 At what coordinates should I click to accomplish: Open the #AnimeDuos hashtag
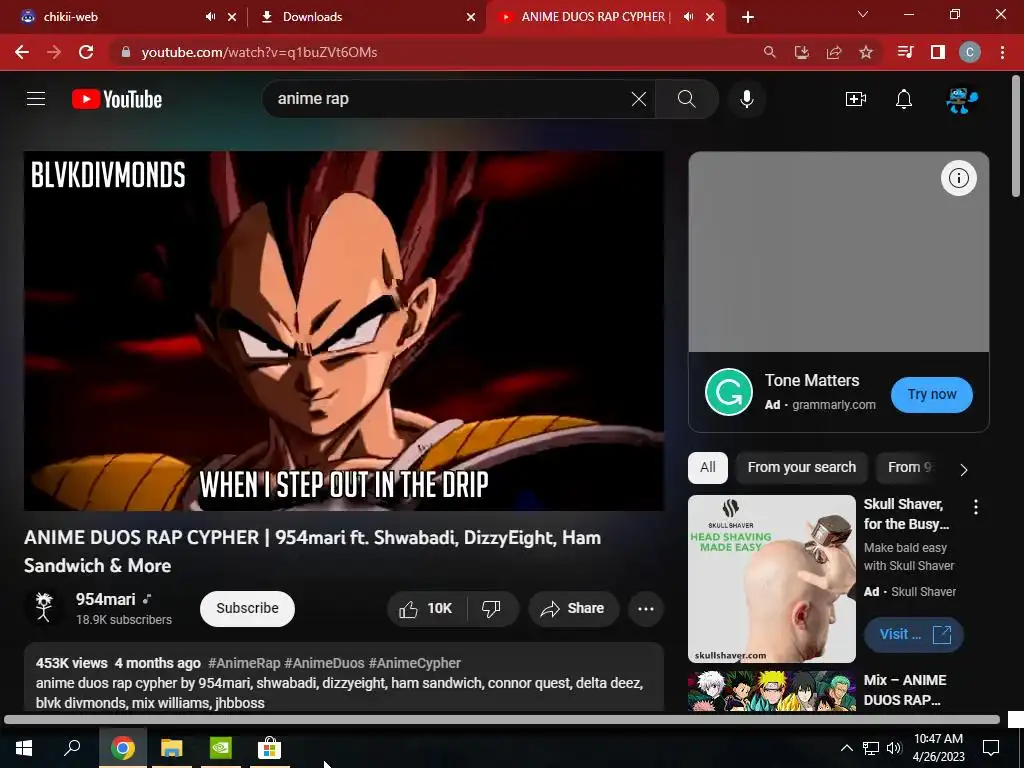click(324, 663)
